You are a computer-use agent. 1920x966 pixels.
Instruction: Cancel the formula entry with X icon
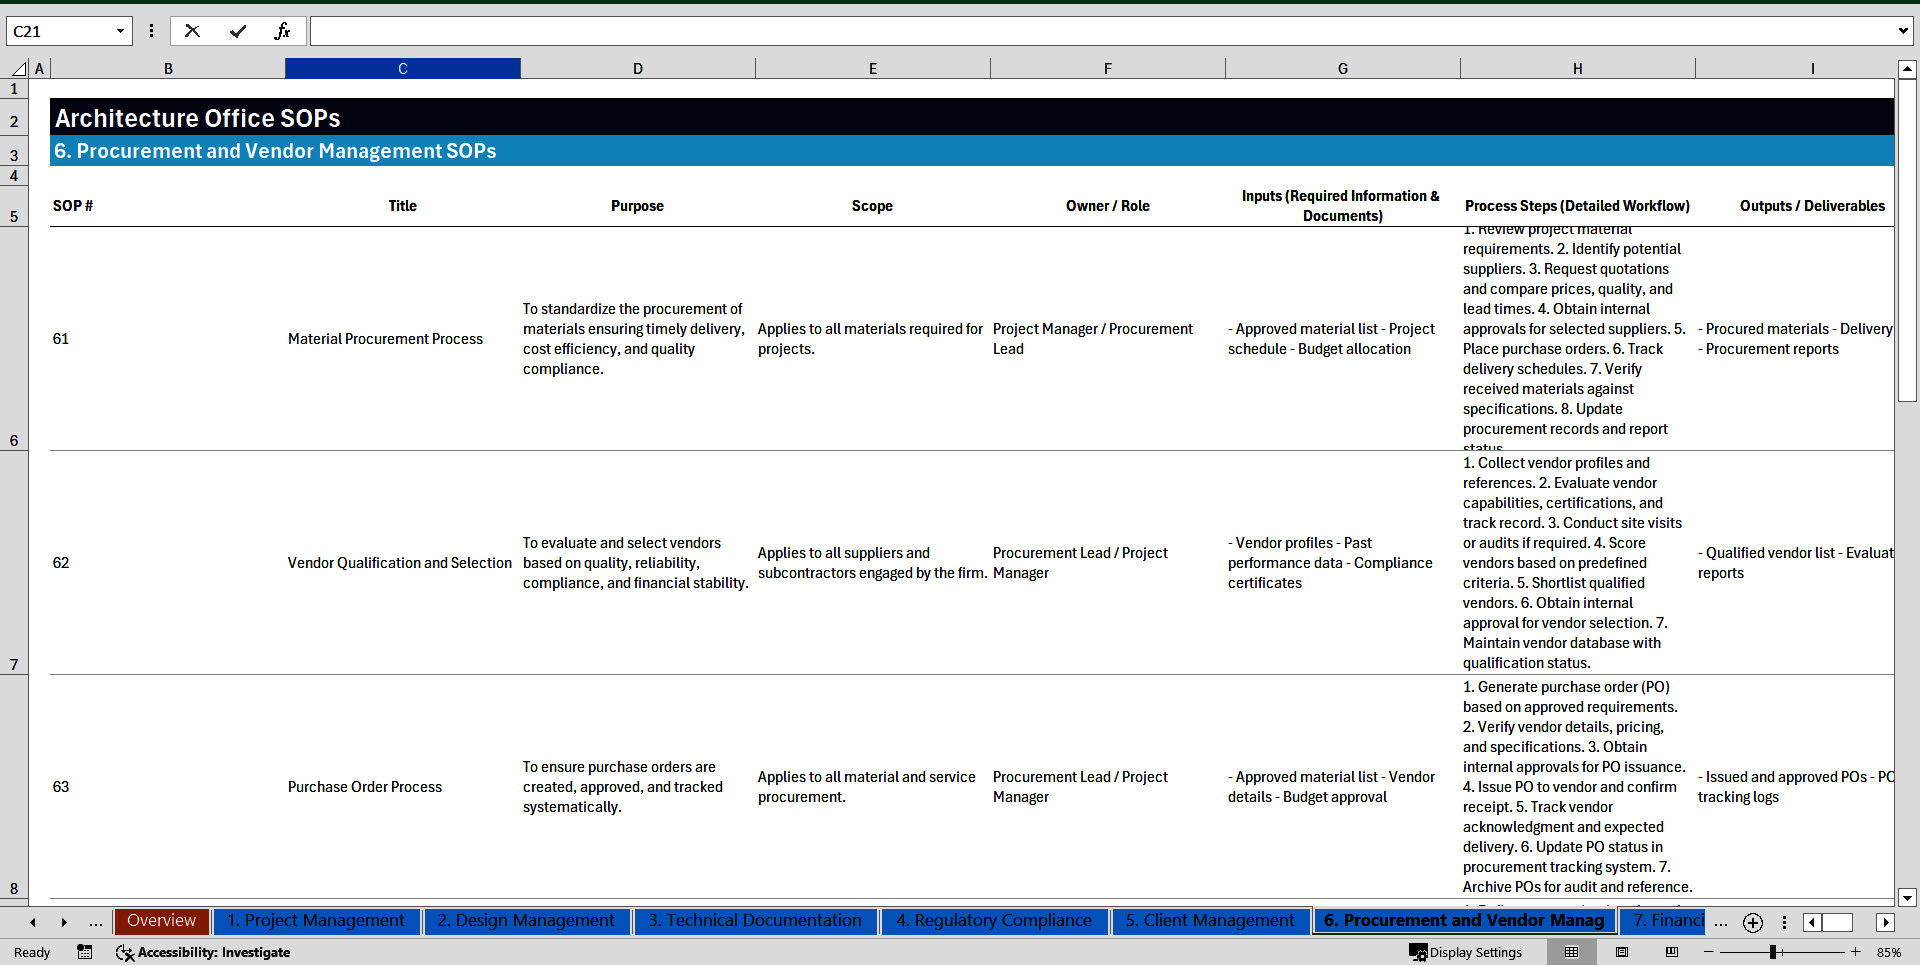point(193,31)
